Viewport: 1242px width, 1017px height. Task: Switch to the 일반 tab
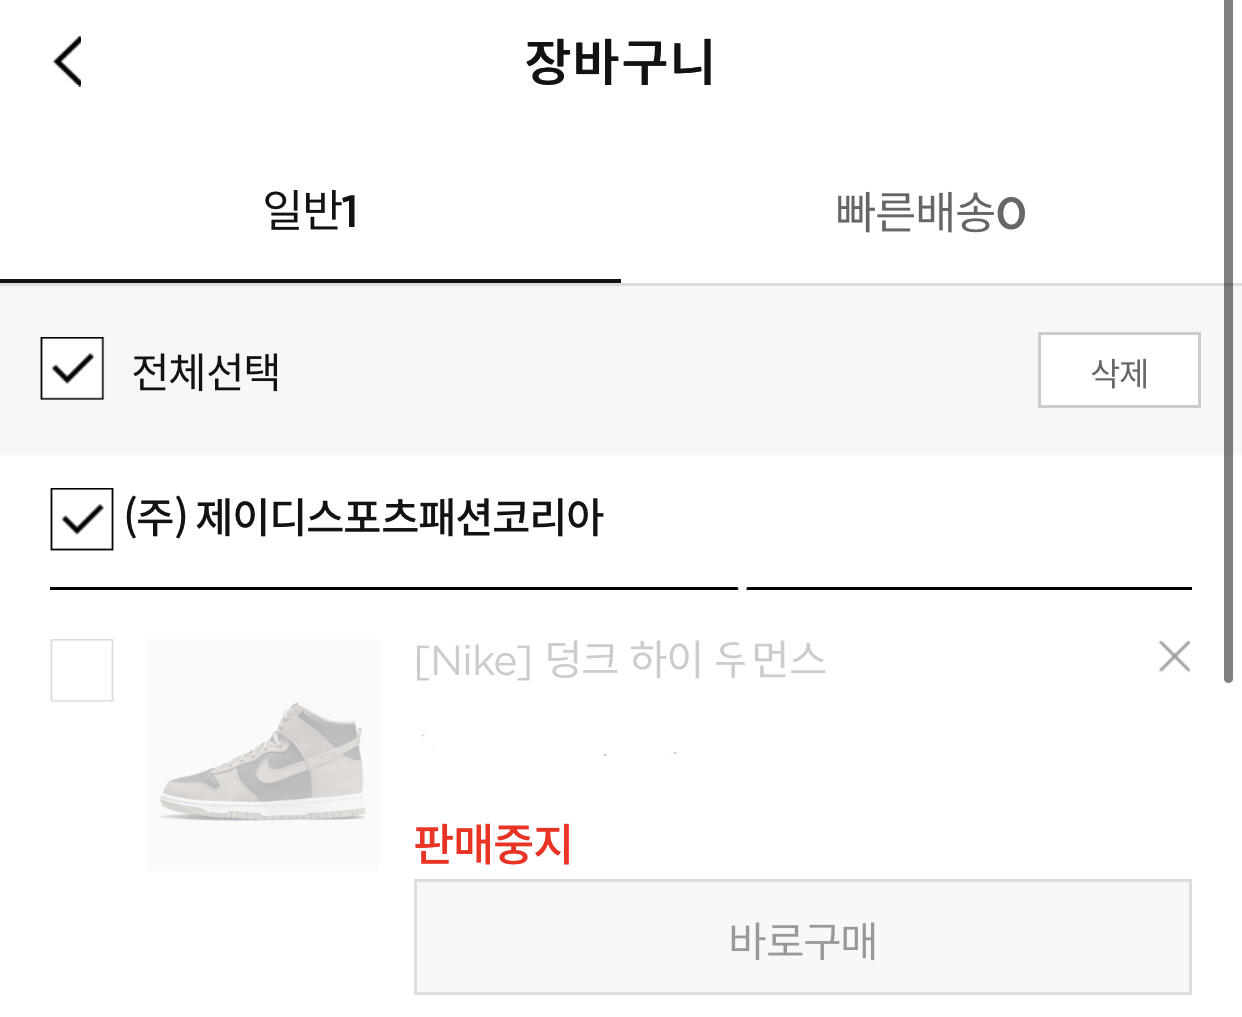pyautogui.click(x=310, y=212)
